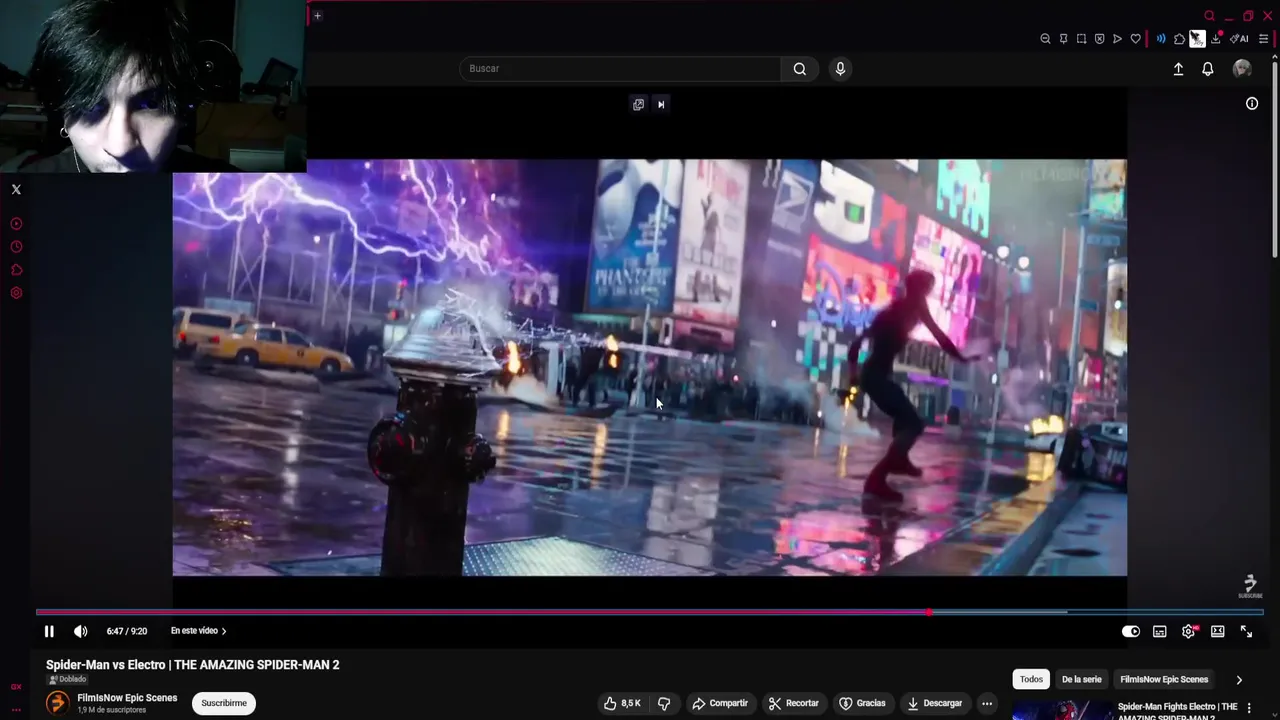The image size is (1280, 720).
Task: Toggle the autoplay switch in player
Action: coord(1130,631)
